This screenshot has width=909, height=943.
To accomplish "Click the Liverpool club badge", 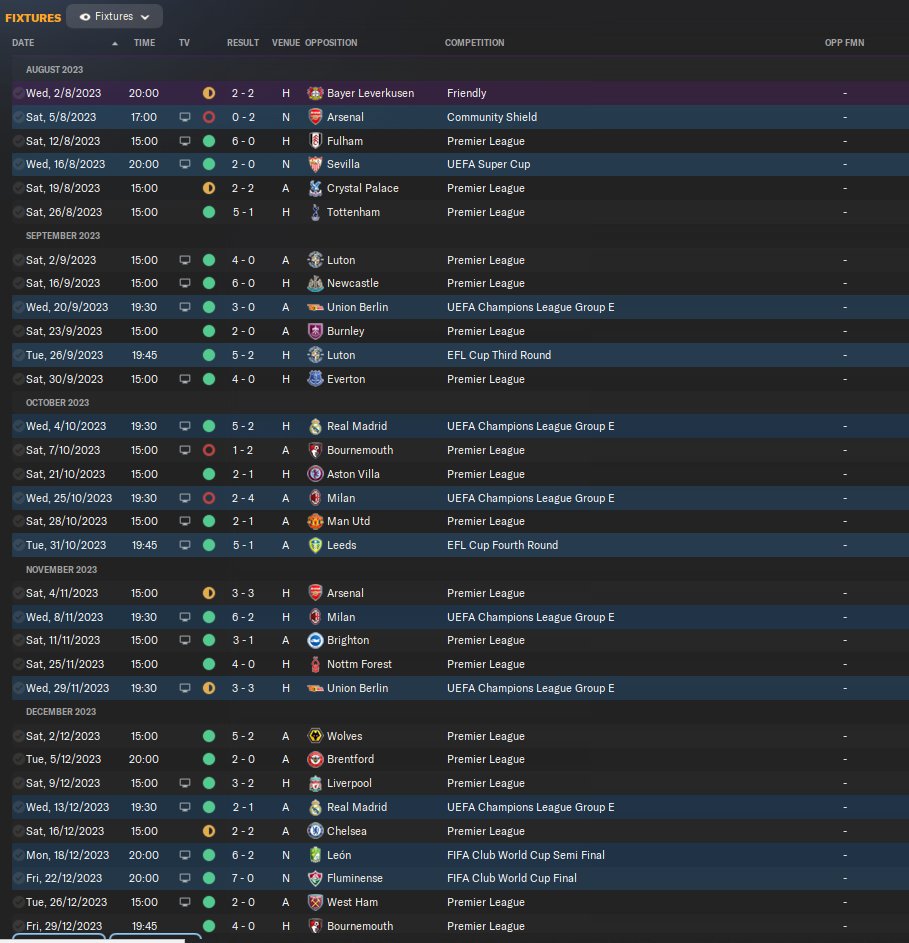I will (315, 784).
